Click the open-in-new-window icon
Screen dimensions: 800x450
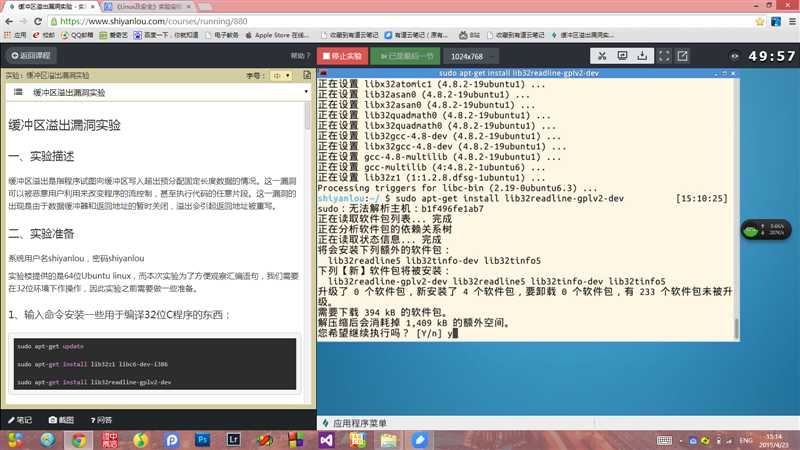tap(683, 56)
